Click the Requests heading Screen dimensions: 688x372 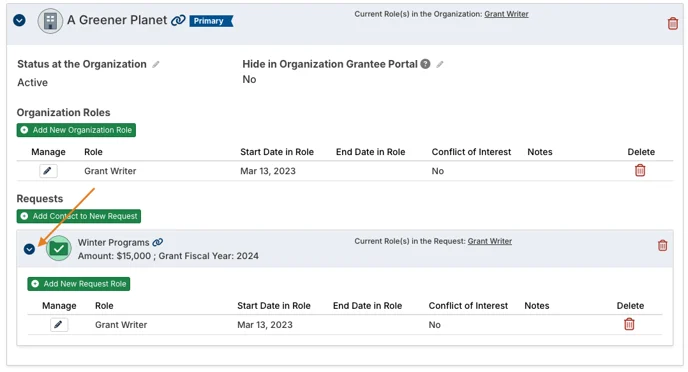click(x=40, y=199)
